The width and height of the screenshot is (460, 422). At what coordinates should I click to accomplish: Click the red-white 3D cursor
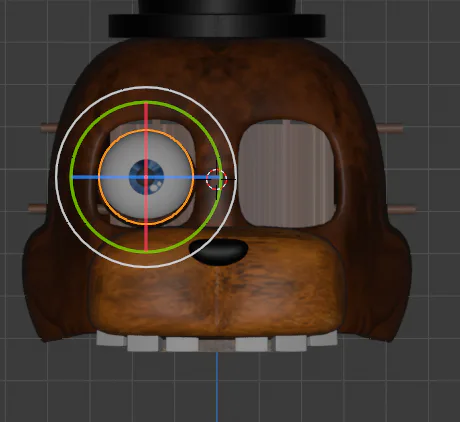pyautogui.click(x=217, y=179)
